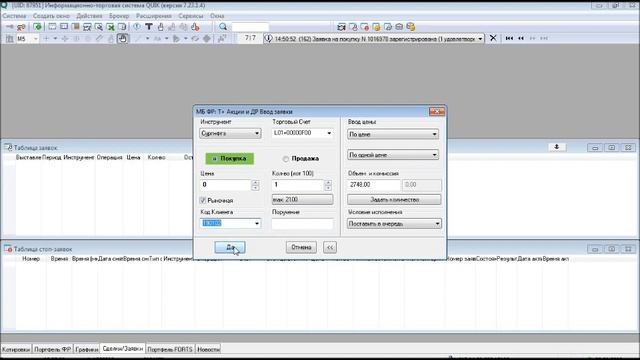The height and width of the screenshot is (360, 640).
Task: Click the red hand icon in toolbar
Action: [195, 27]
